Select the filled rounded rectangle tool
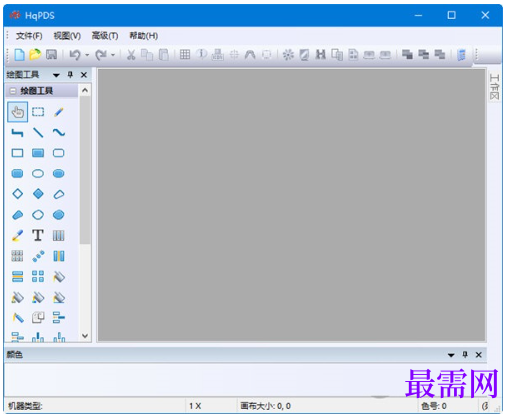Screen dimensions: 517x415 17,173
